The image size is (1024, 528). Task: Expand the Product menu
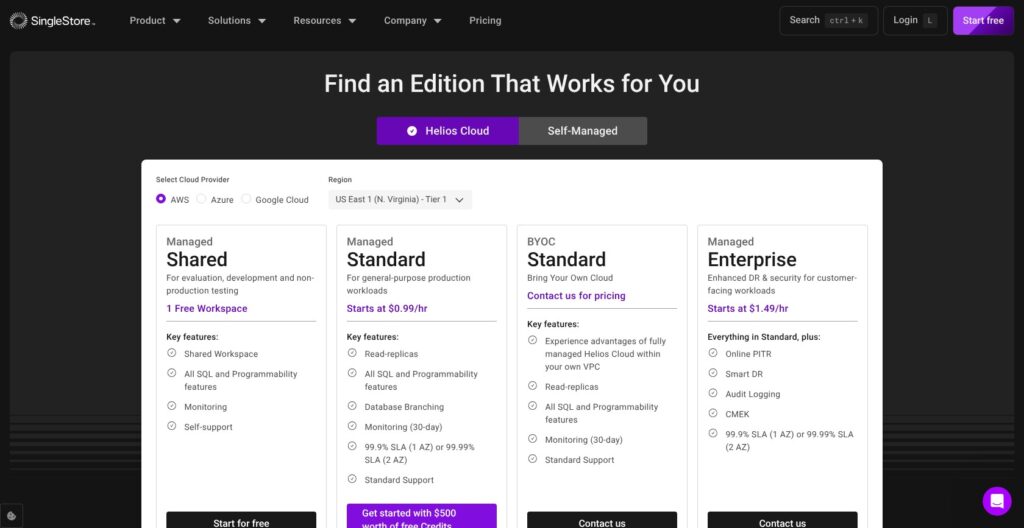click(155, 20)
